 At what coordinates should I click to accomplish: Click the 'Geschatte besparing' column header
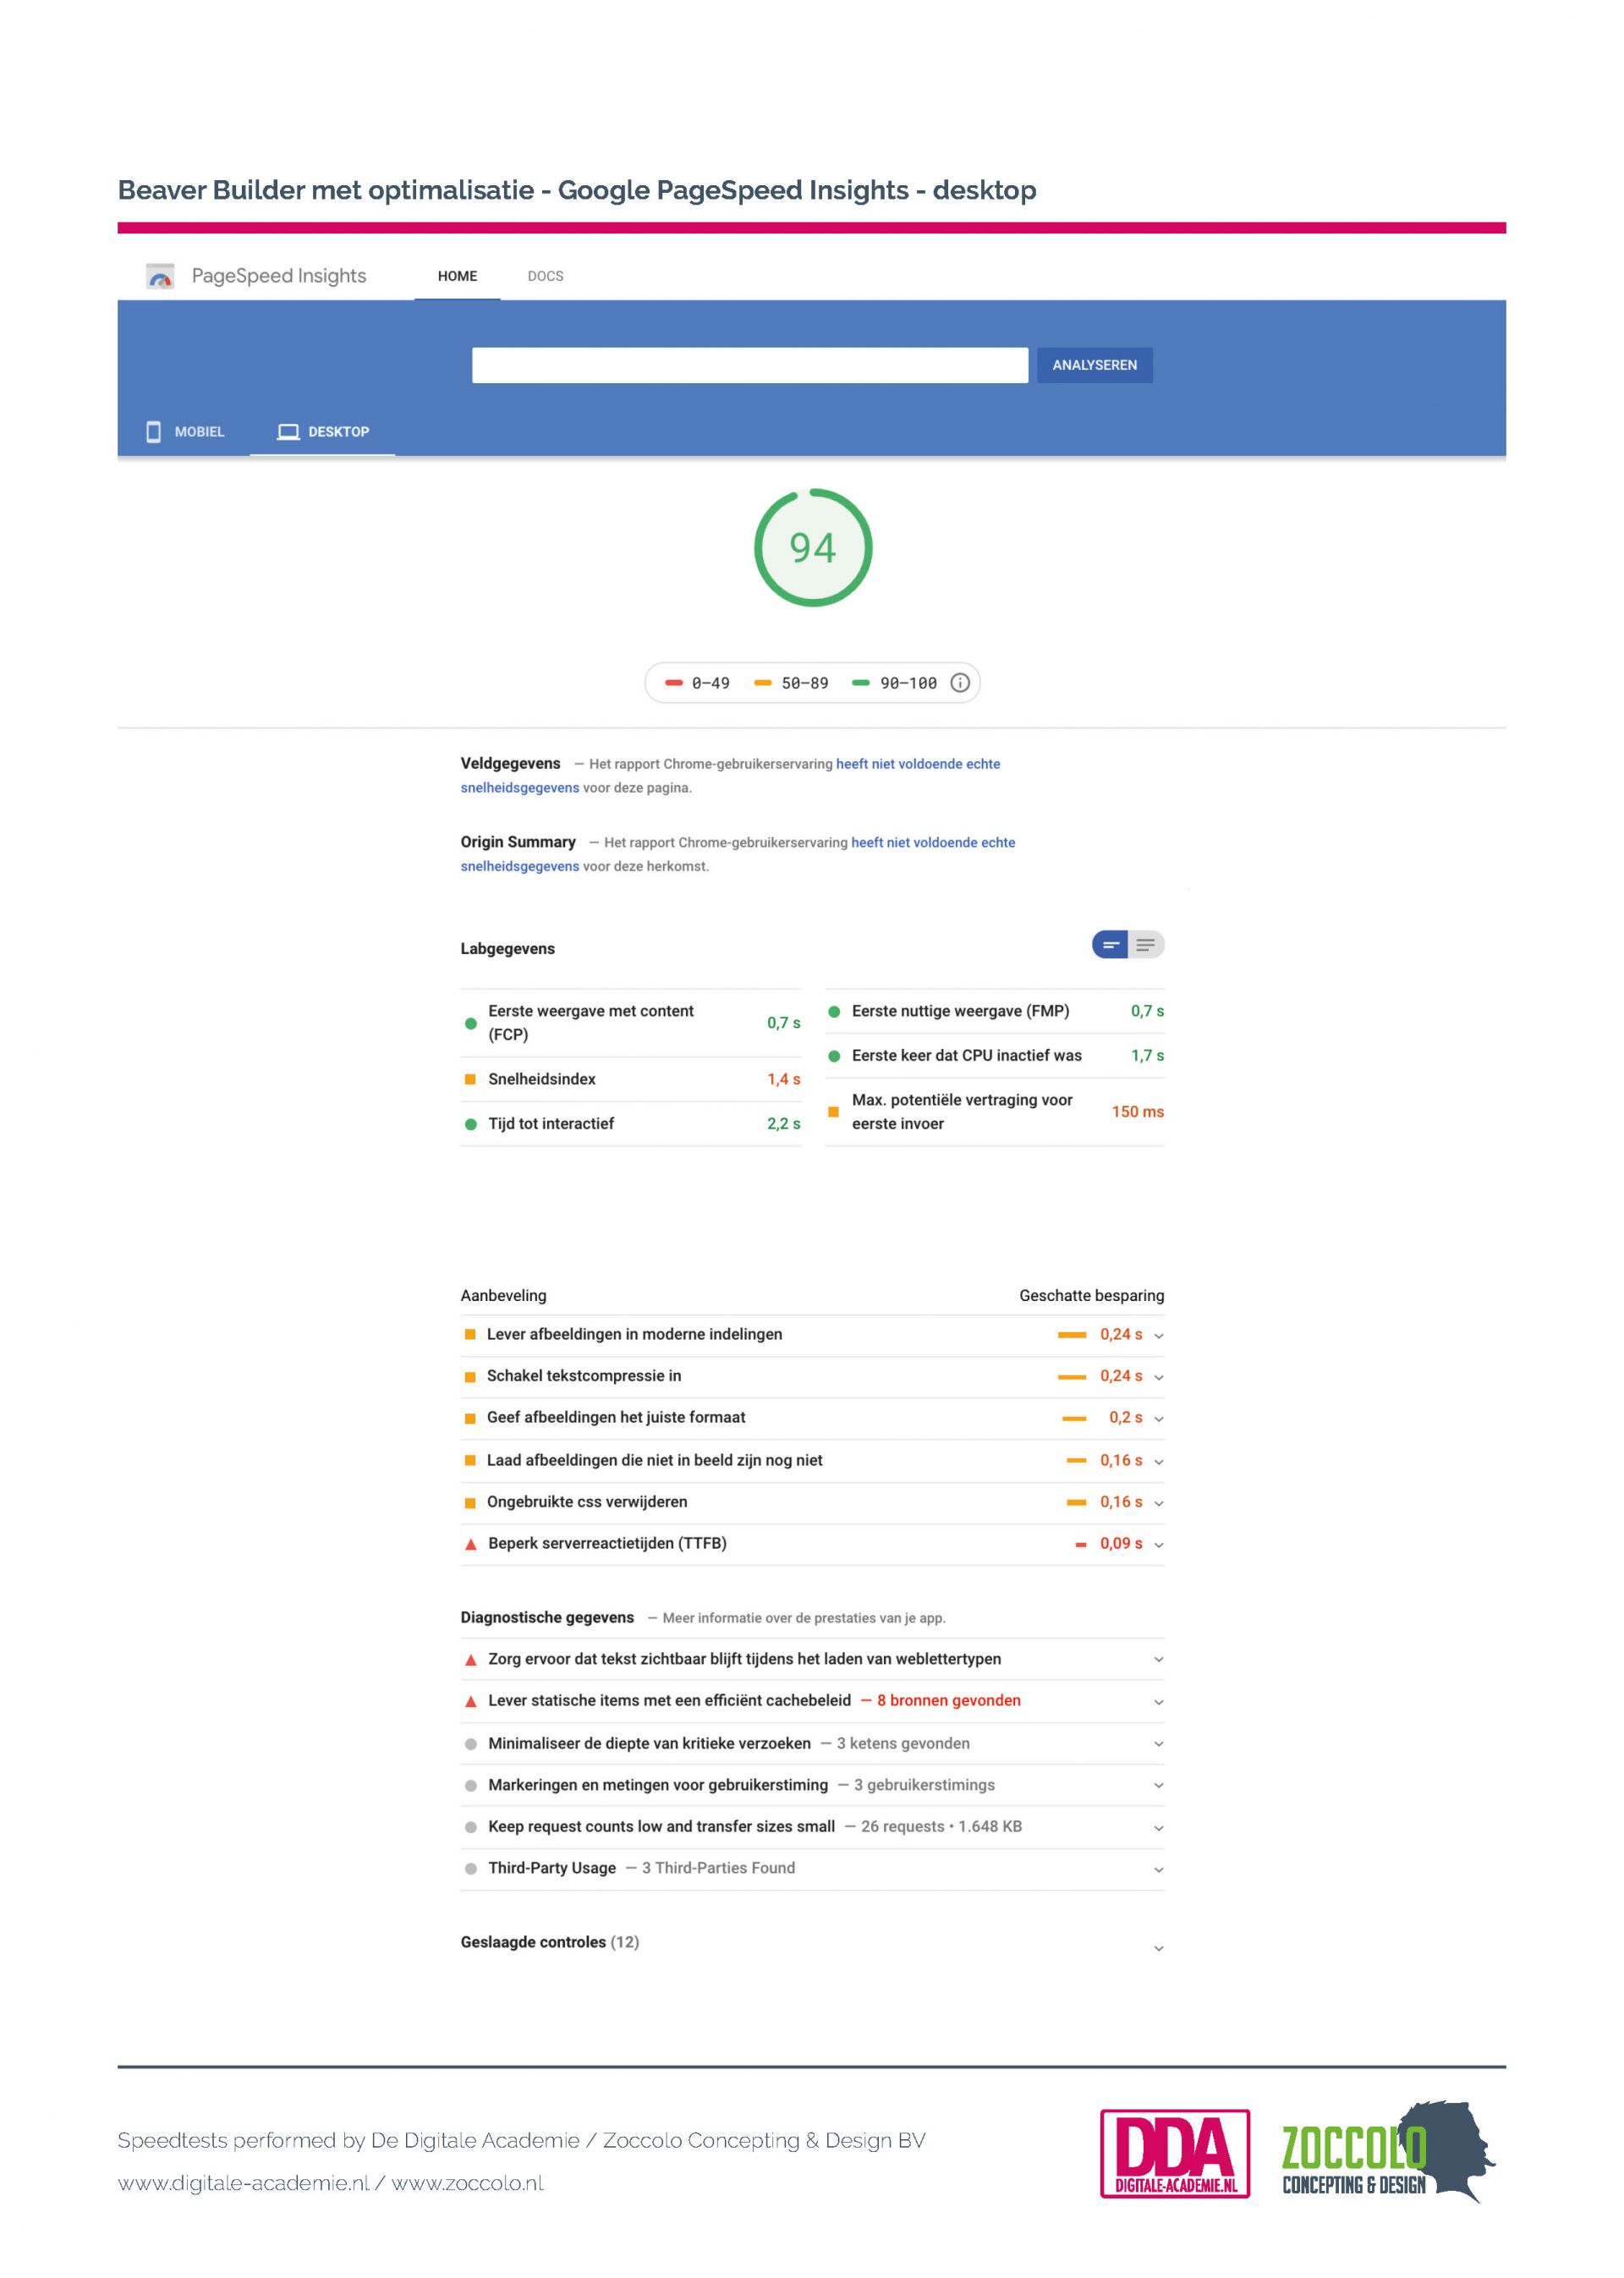coord(1092,1296)
